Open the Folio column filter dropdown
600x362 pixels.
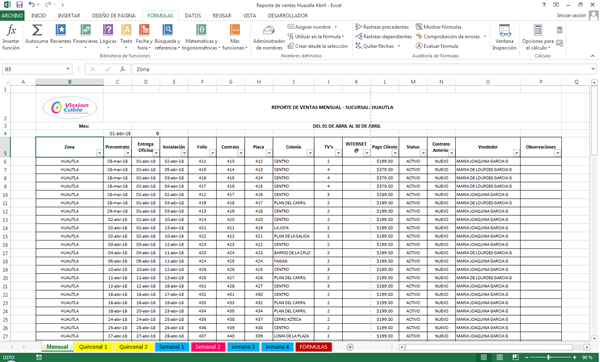coord(213,153)
